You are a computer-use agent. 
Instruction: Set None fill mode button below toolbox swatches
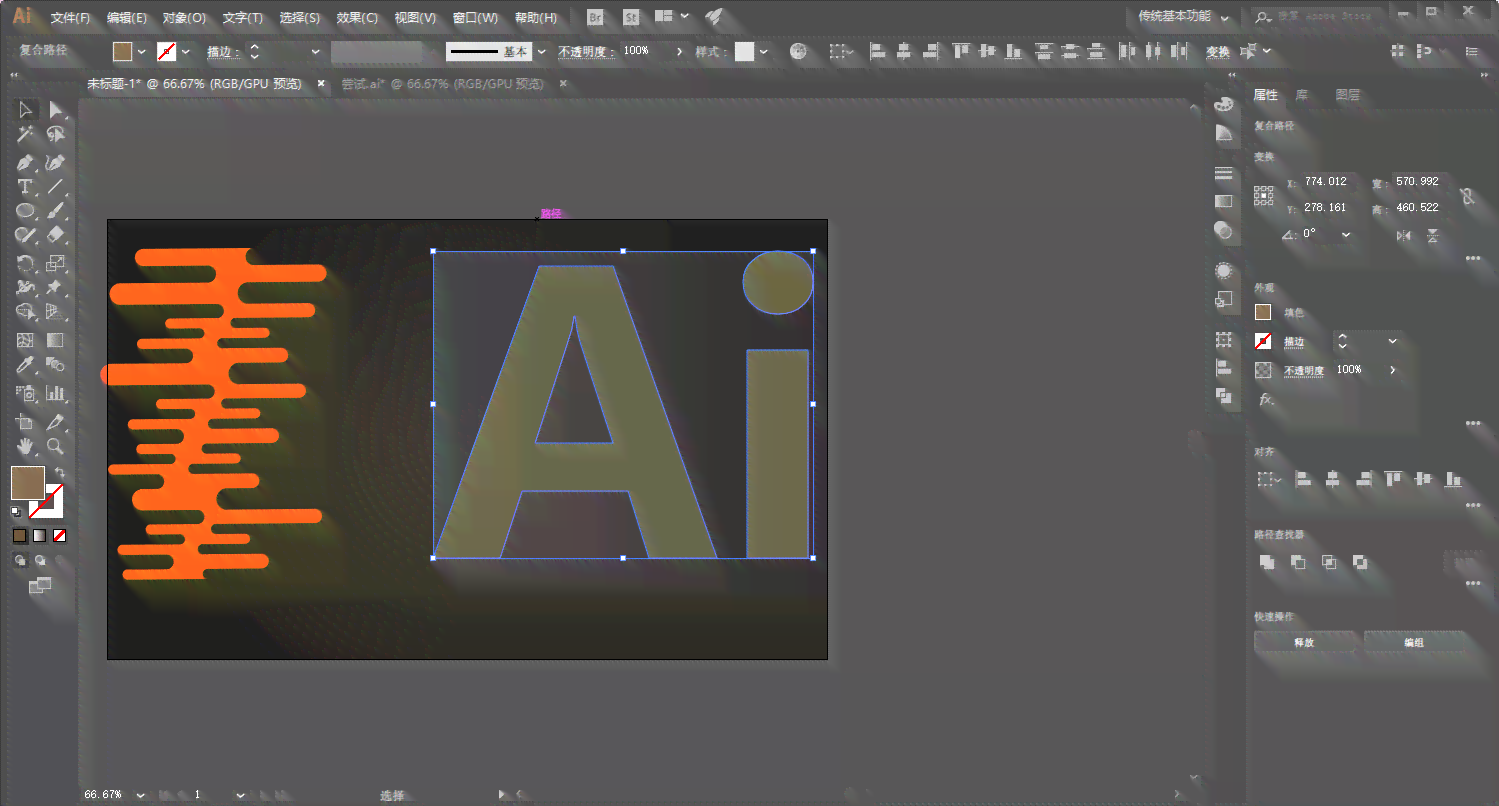pos(60,536)
